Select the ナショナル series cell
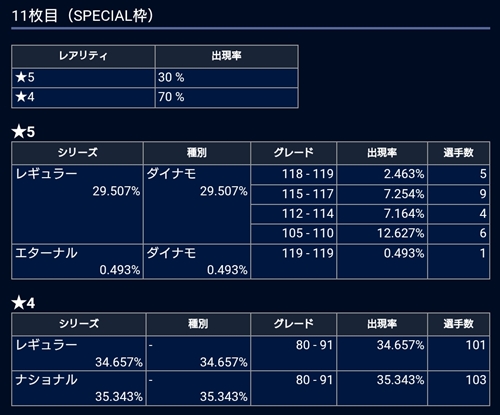This screenshot has width=500, height=415. (79, 388)
